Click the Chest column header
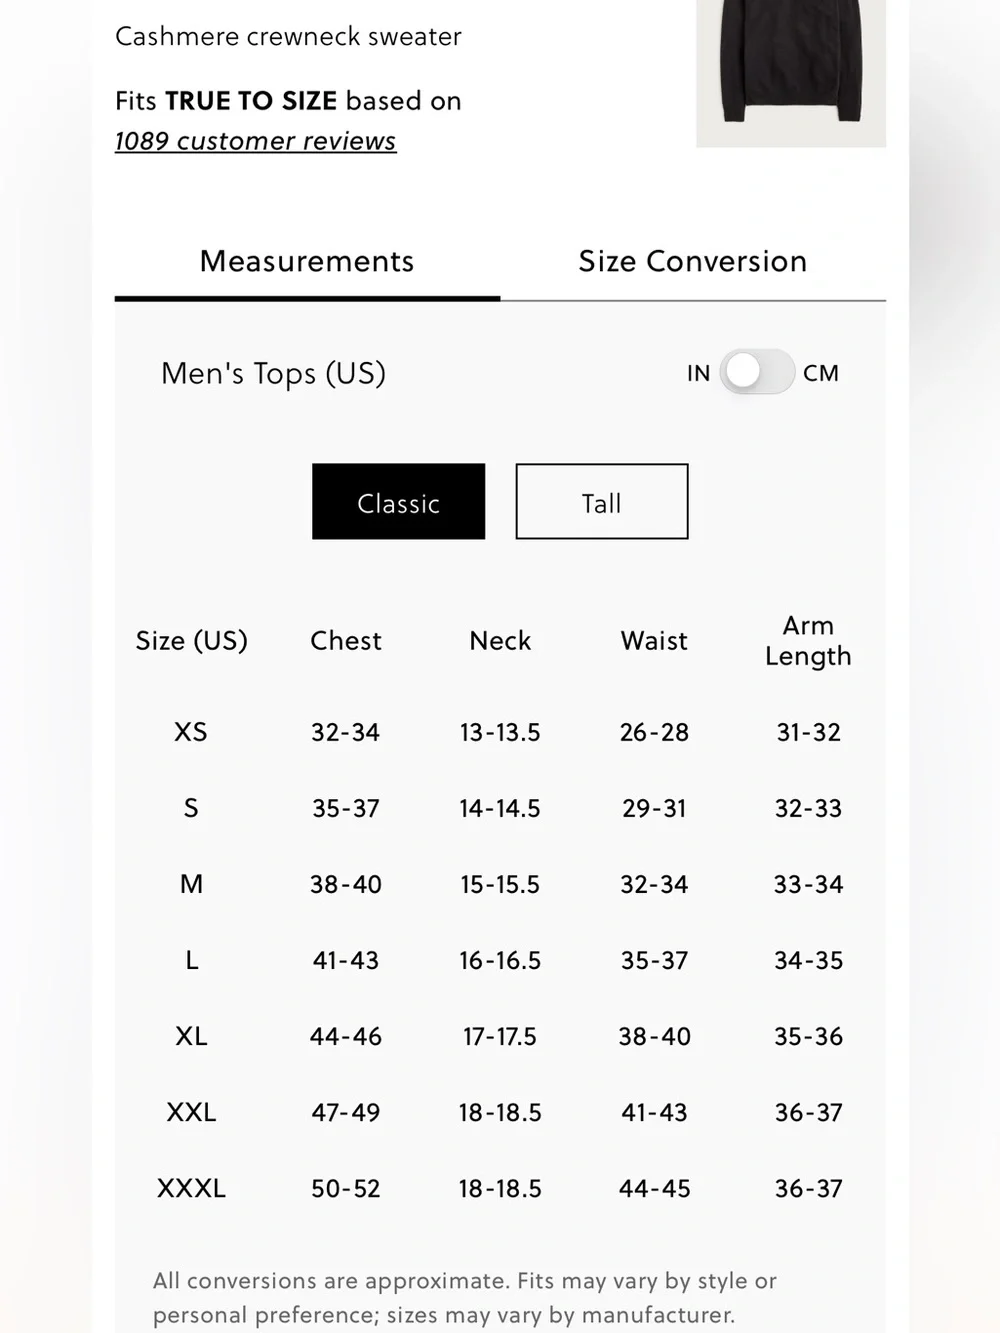The width and height of the screenshot is (1000, 1333). click(x=346, y=641)
